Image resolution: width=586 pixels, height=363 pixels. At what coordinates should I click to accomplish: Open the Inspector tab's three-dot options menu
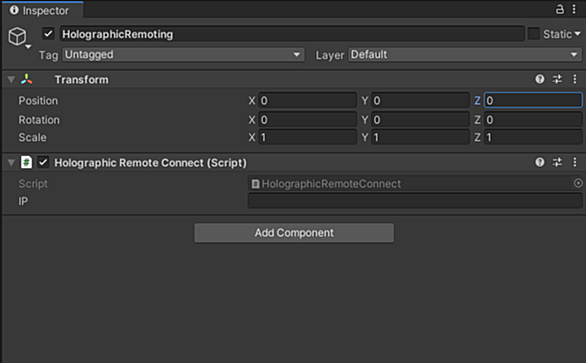point(574,9)
